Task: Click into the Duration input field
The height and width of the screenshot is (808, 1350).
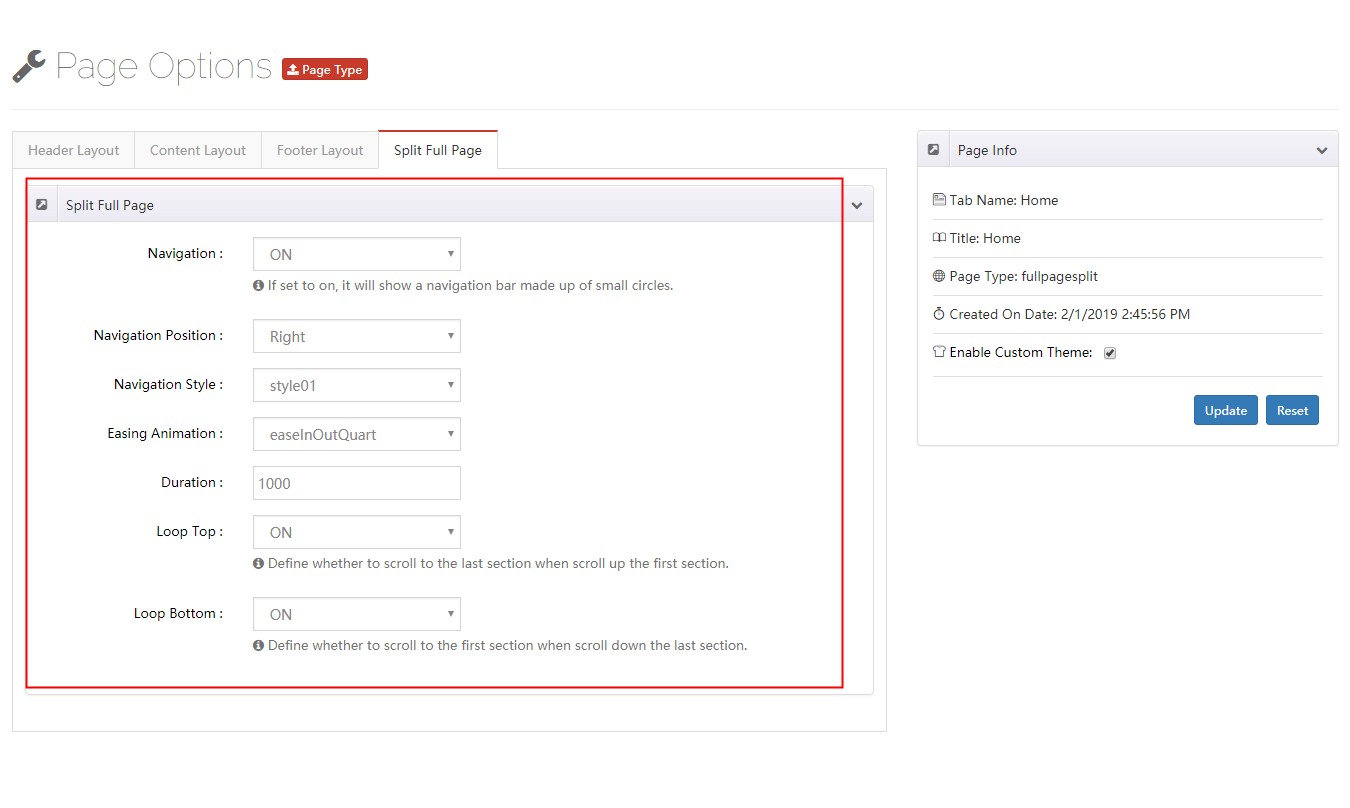Action: (357, 483)
